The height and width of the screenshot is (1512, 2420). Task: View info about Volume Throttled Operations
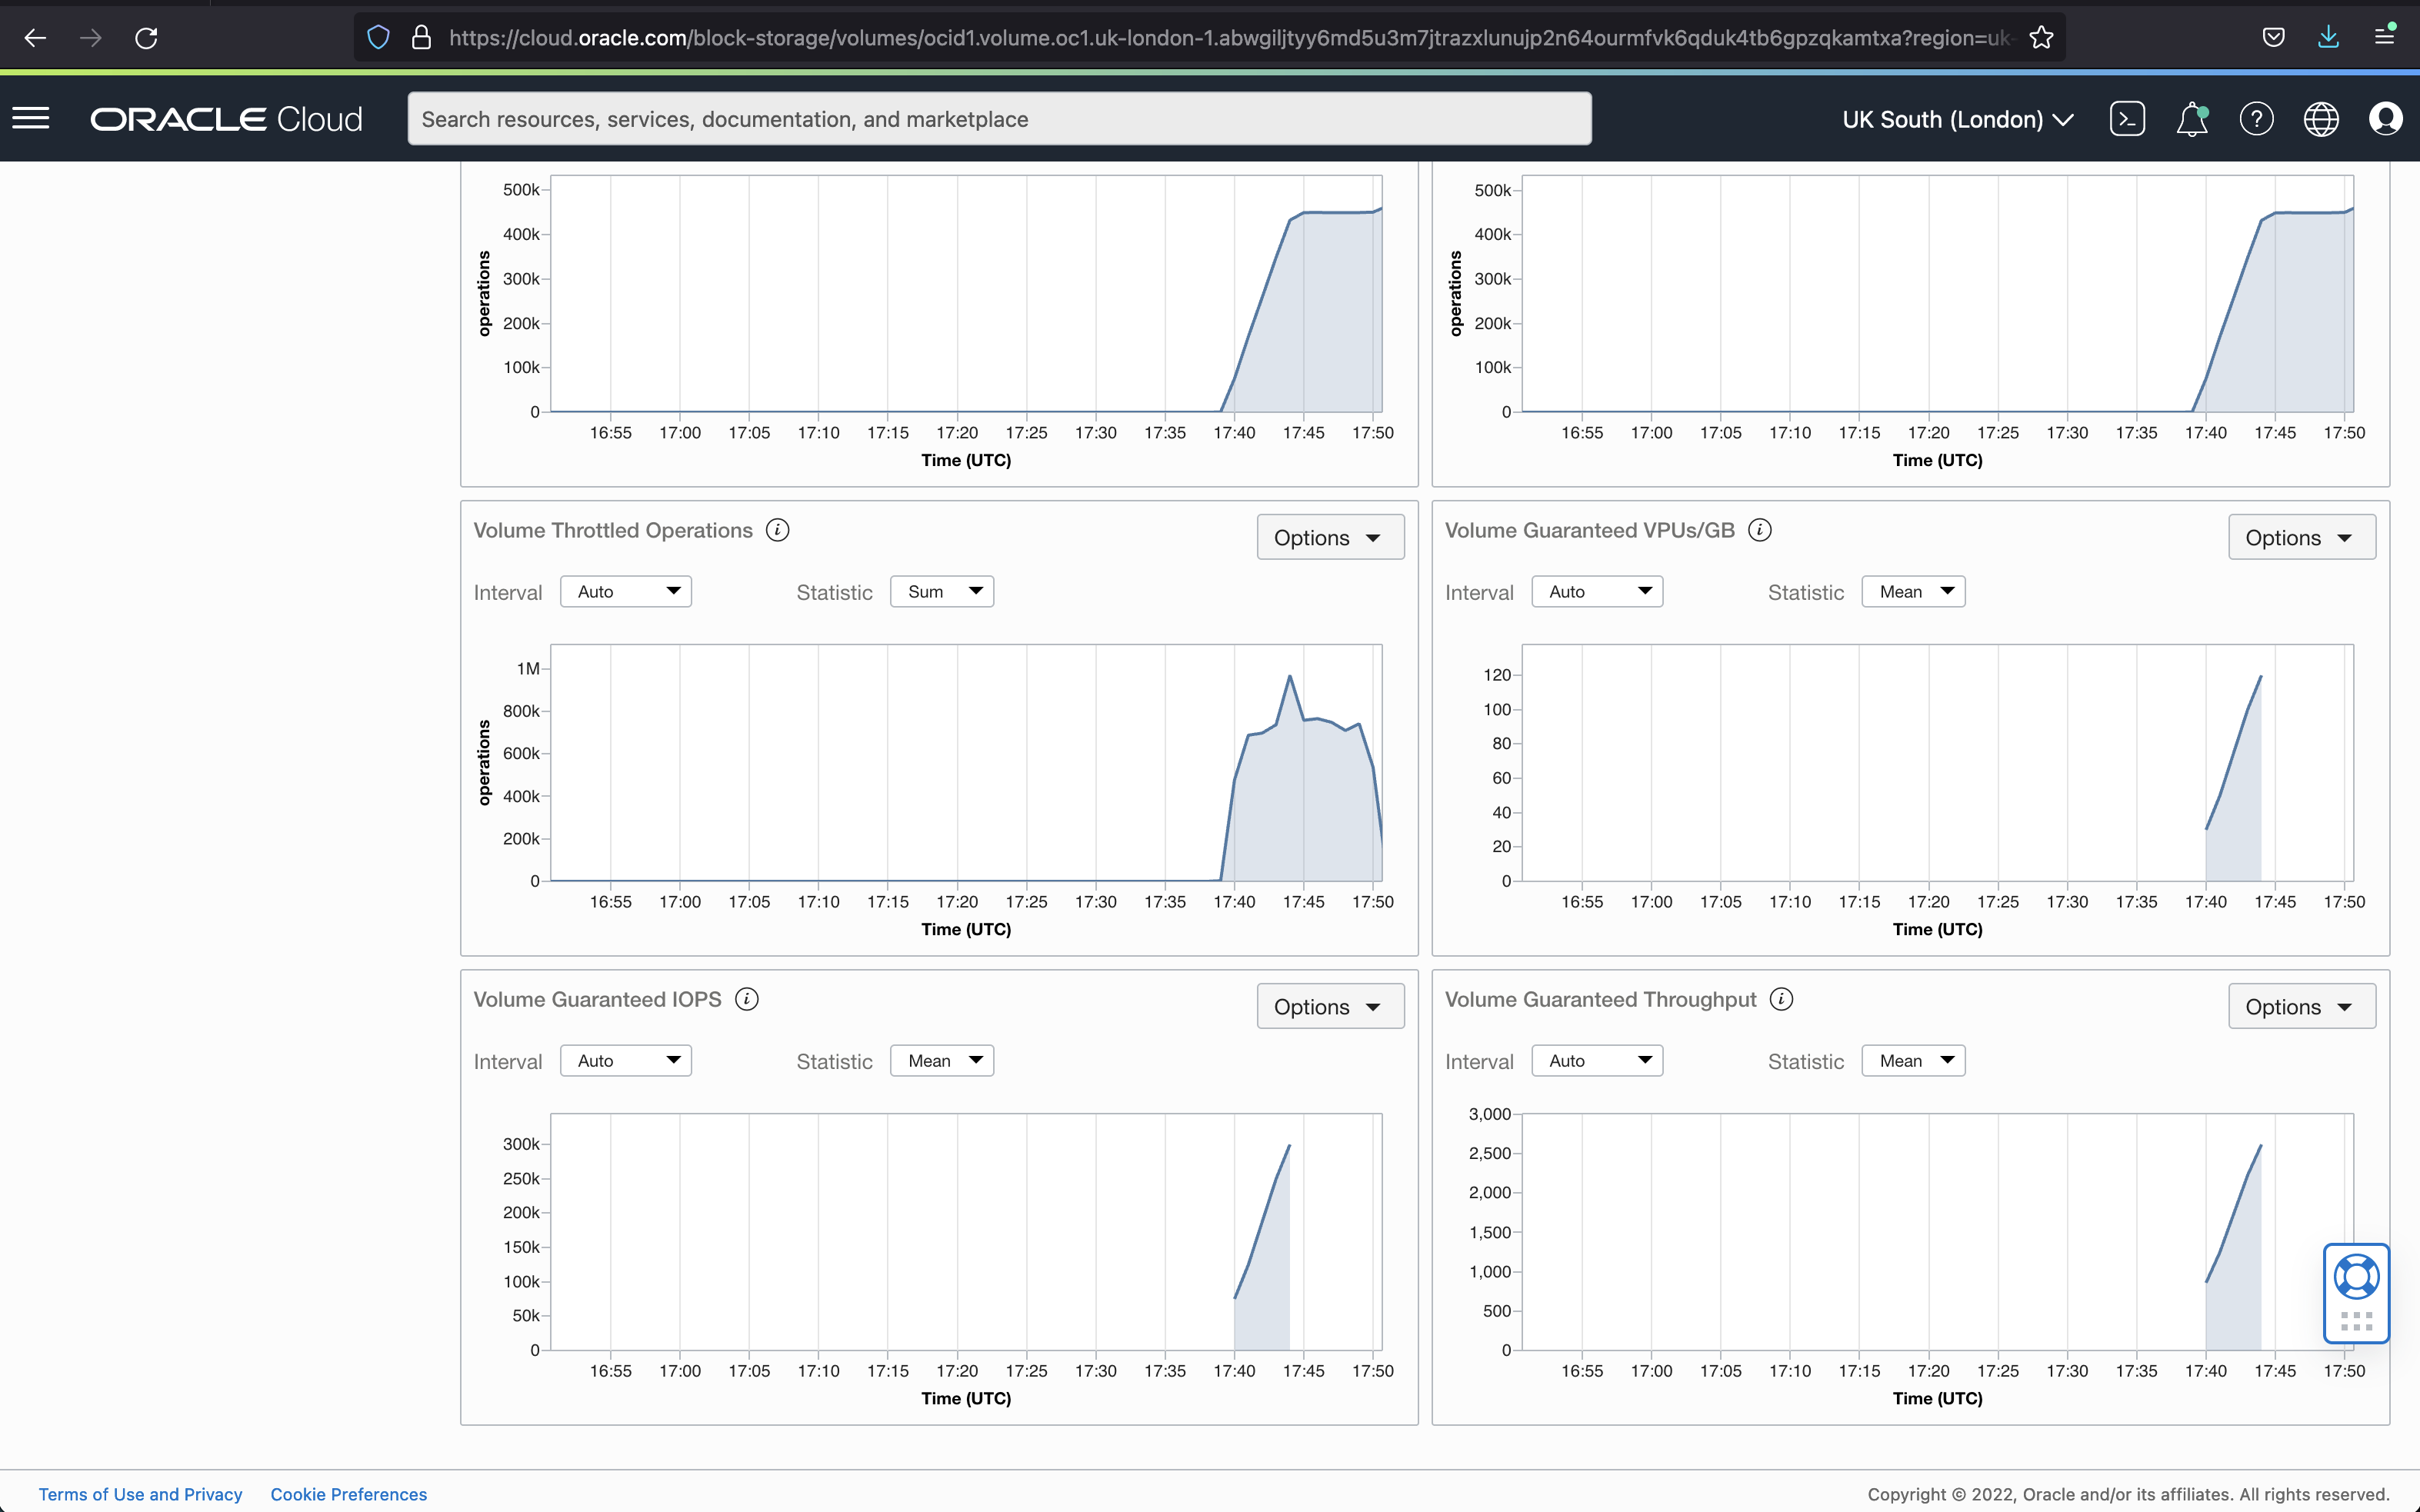tap(777, 530)
